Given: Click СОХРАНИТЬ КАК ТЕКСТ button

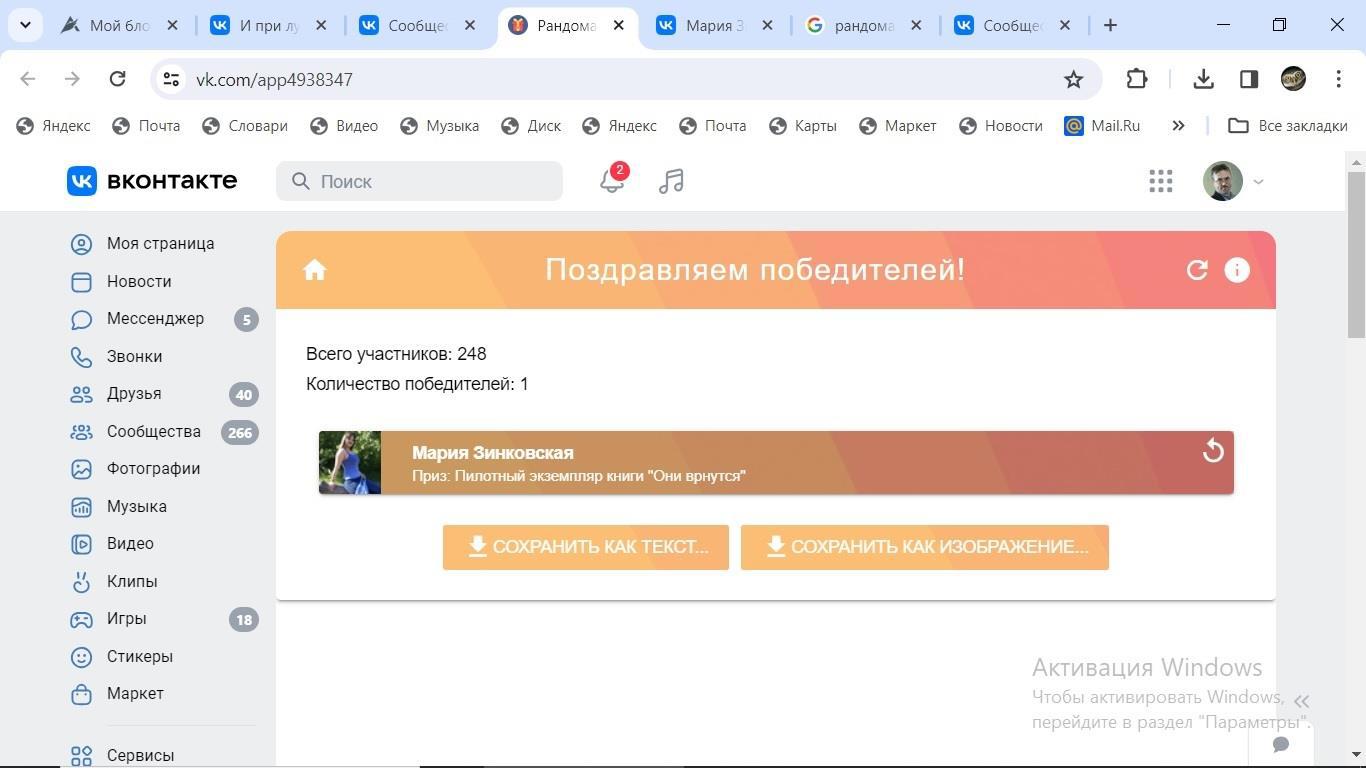Looking at the screenshot, I should click(x=586, y=547).
